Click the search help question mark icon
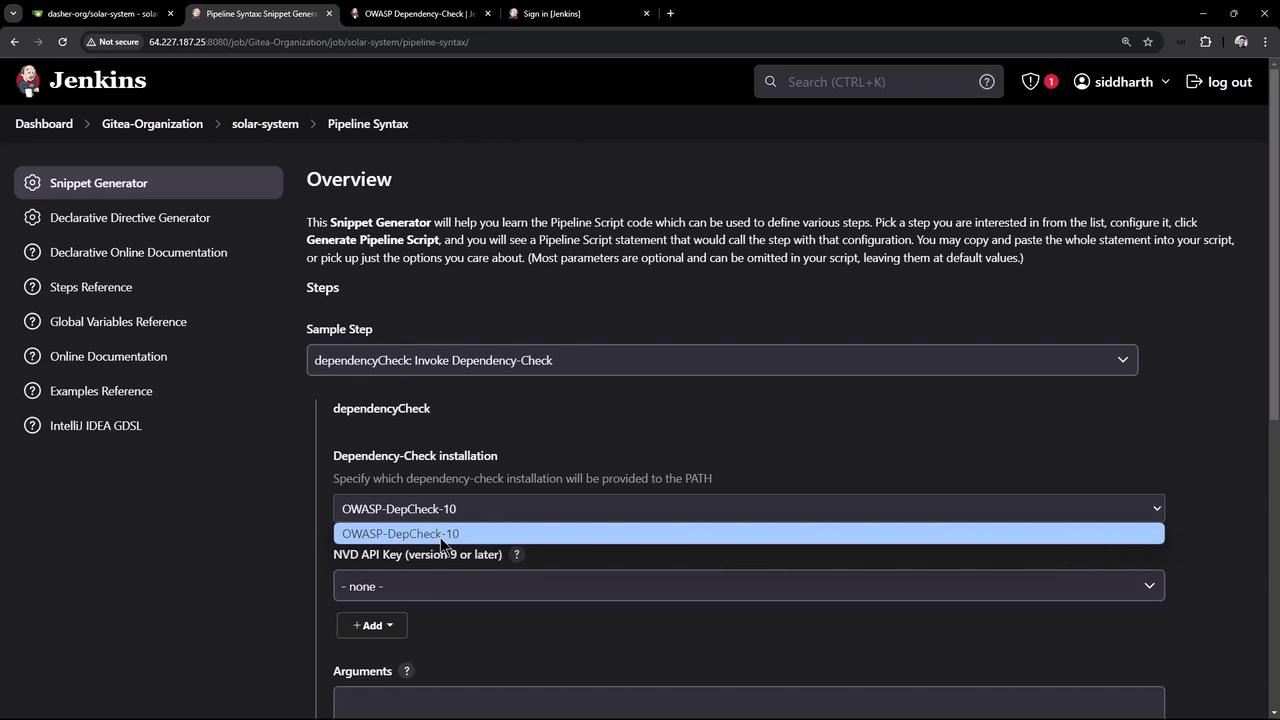 pyautogui.click(x=986, y=82)
